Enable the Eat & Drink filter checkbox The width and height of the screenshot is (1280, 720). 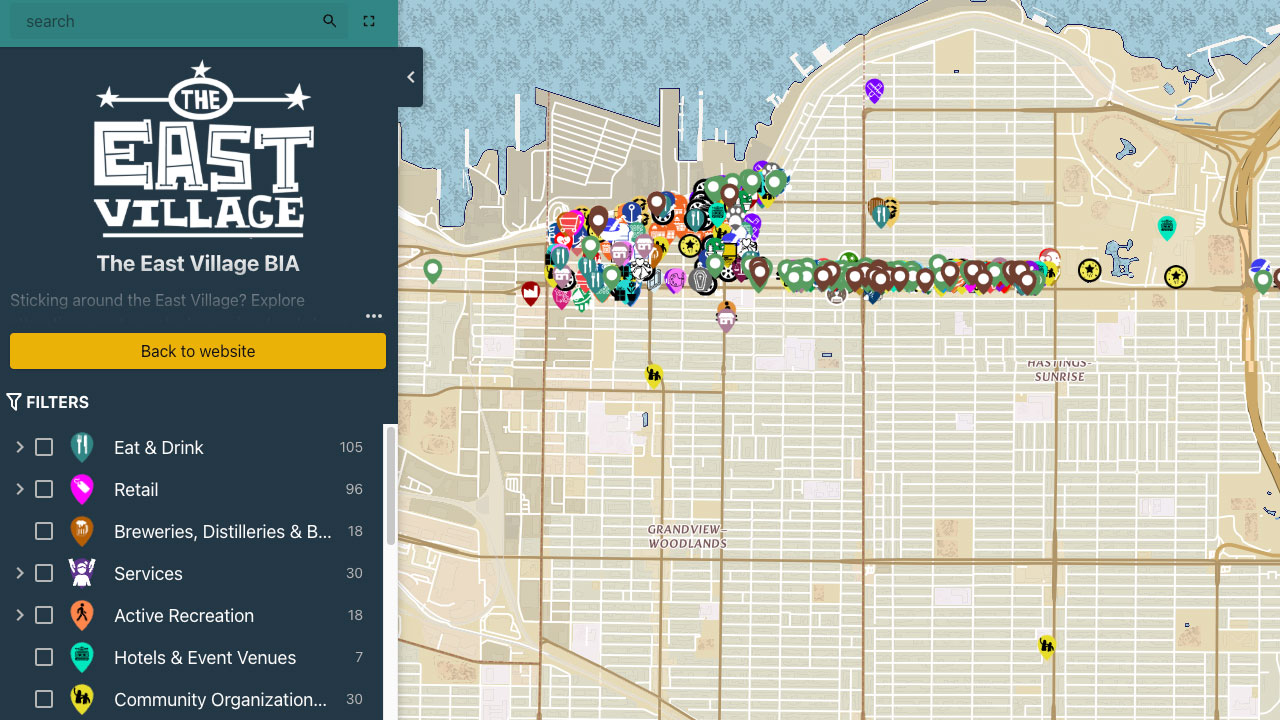pyautogui.click(x=44, y=447)
